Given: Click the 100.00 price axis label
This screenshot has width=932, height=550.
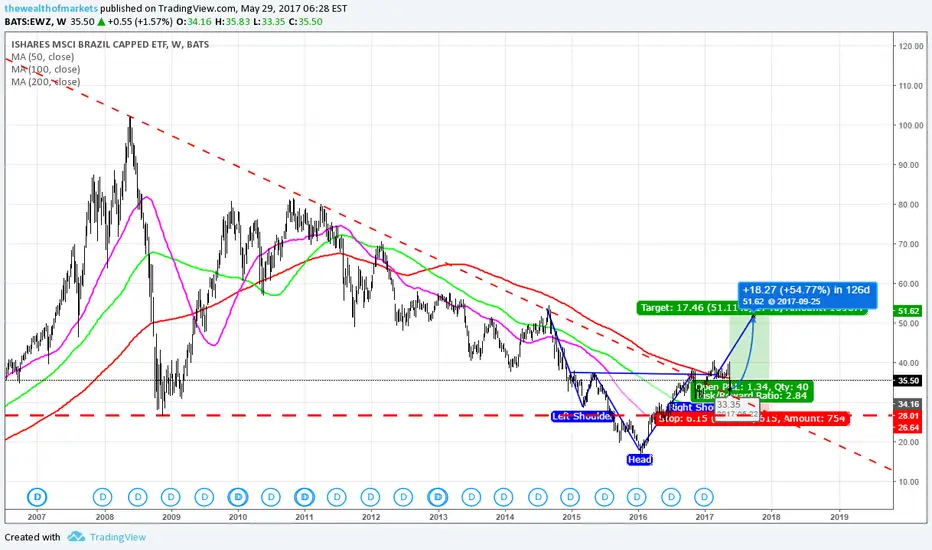Looking at the screenshot, I should pyautogui.click(x=911, y=125).
